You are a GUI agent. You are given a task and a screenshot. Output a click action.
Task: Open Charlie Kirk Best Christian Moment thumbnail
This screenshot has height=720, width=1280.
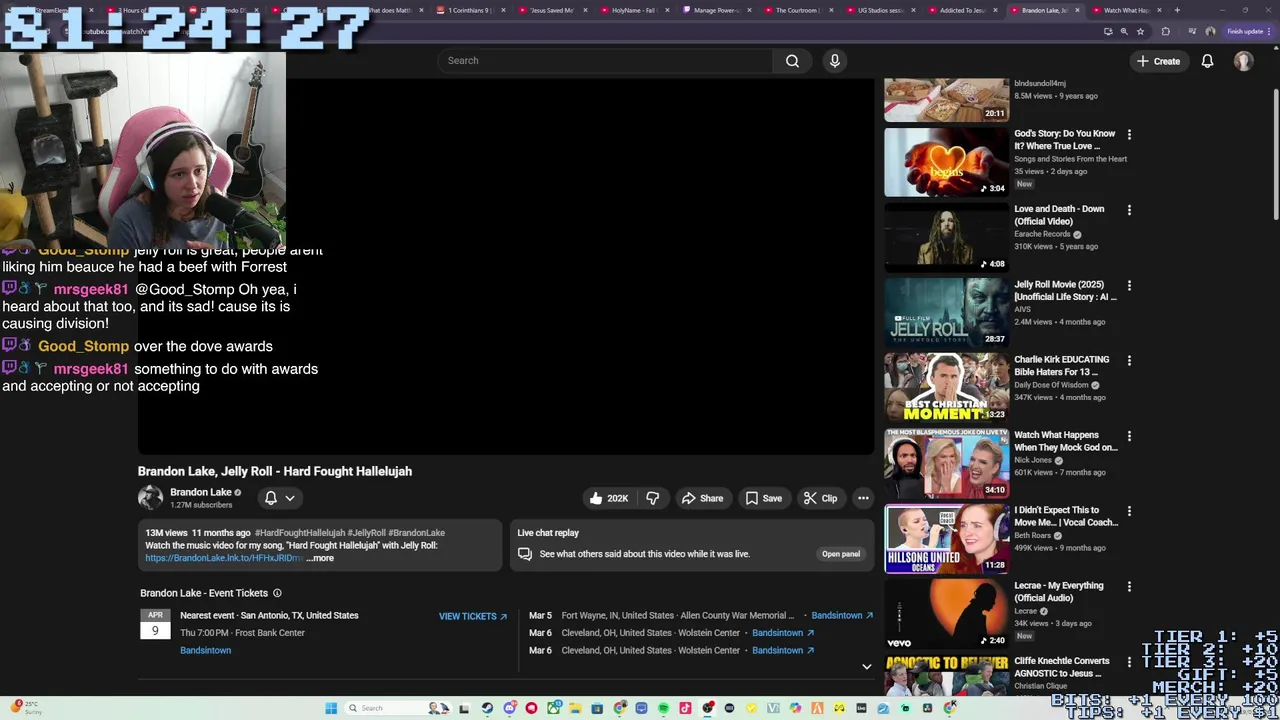tap(946, 388)
